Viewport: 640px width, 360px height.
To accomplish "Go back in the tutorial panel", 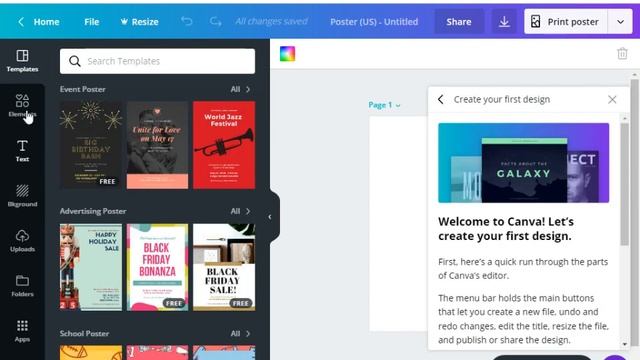I will [441, 99].
